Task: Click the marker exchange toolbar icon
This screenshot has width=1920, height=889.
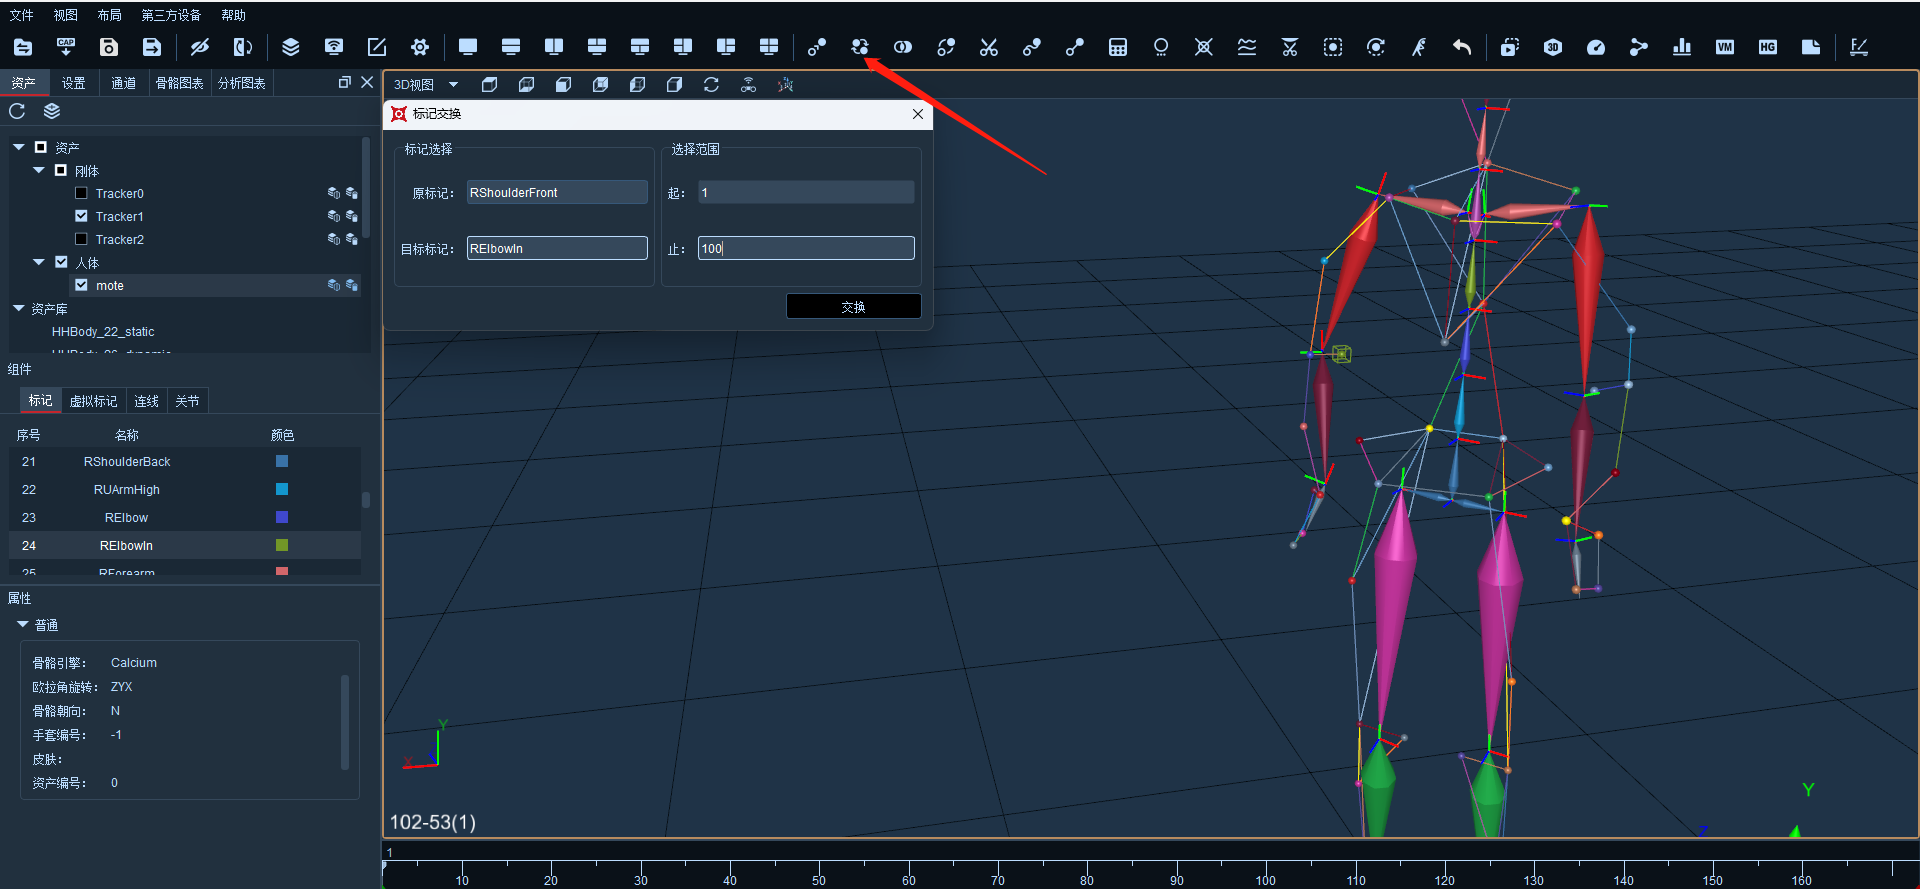Action: 860,47
